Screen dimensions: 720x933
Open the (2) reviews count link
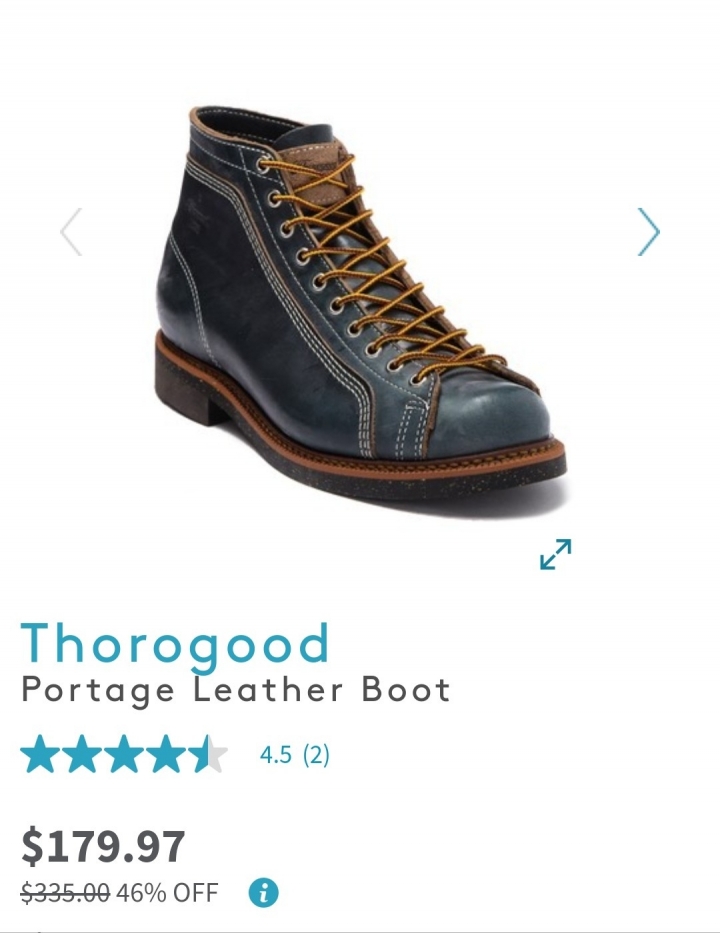316,755
